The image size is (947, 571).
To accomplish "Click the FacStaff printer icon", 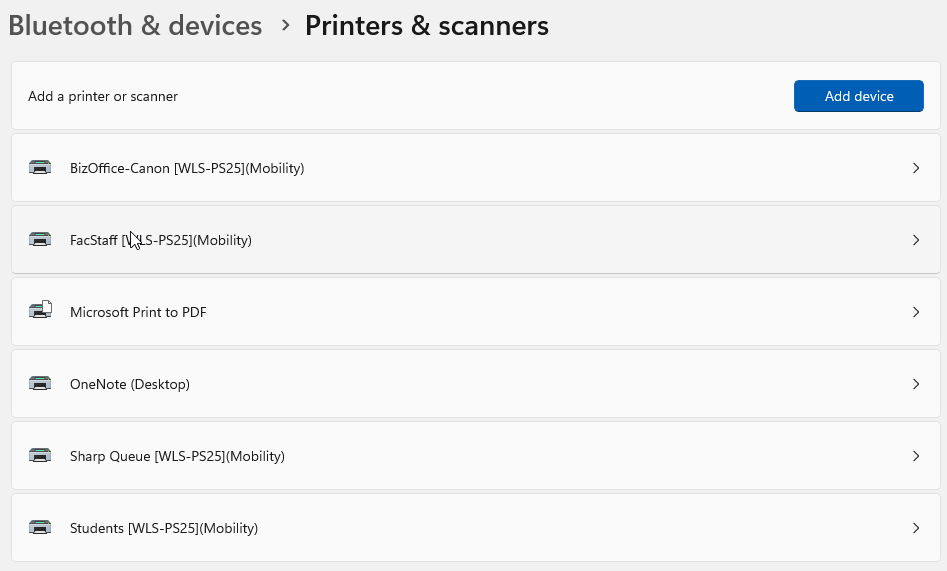I will [x=40, y=240].
